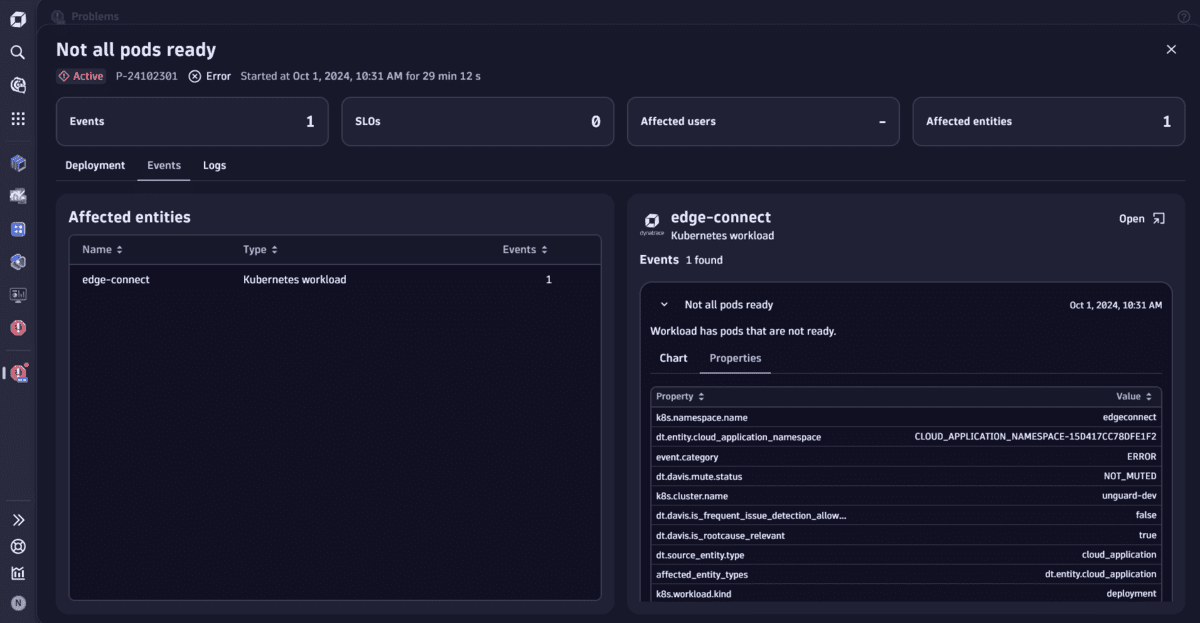1200x623 pixels.
Task: Open the app grid launcher icon
Action: [17, 118]
